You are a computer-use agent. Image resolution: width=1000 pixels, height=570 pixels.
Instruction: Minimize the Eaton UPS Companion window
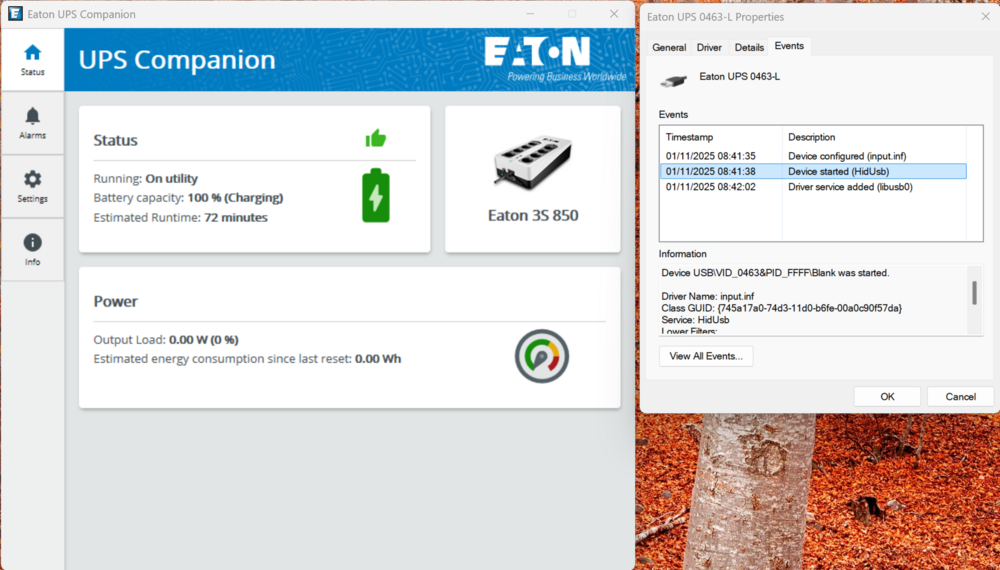click(x=531, y=14)
